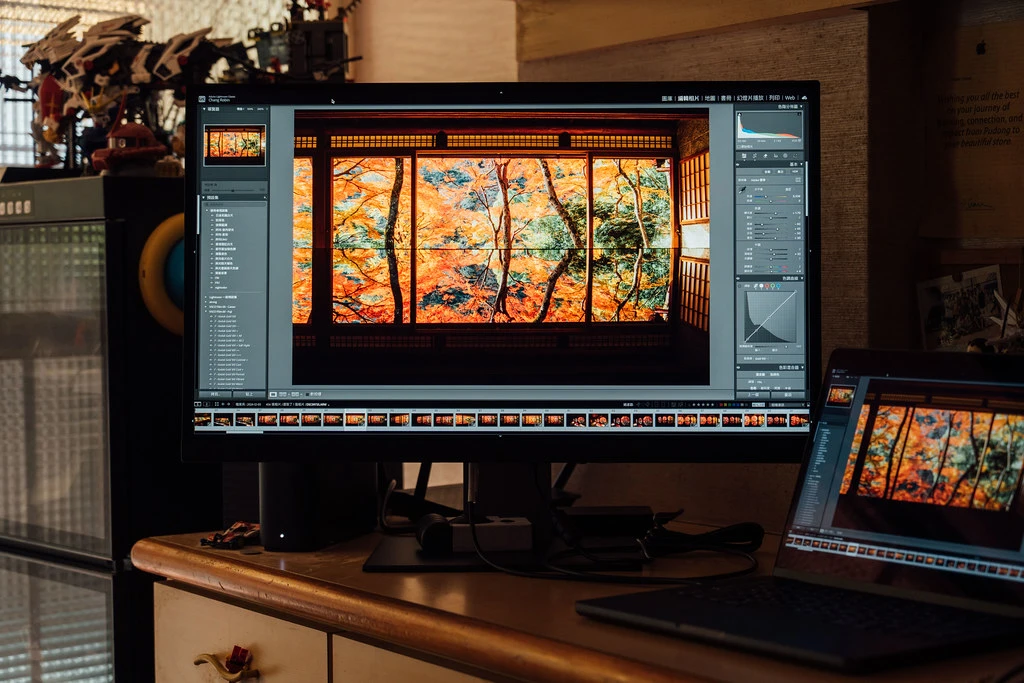The width and height of the screenshot is (1024, 683).
Task: Select the Loupe view icon in toolbar
Action: pos(273,394)
